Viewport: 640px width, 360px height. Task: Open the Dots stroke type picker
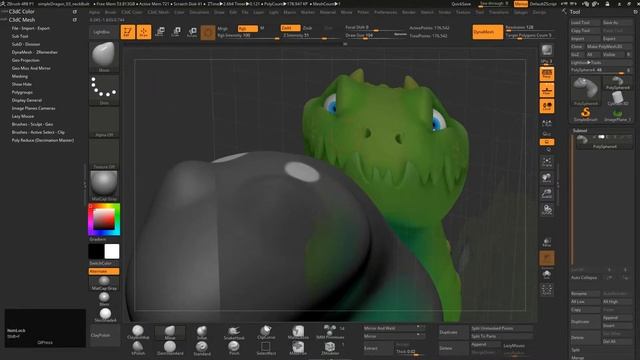point(104,90)
